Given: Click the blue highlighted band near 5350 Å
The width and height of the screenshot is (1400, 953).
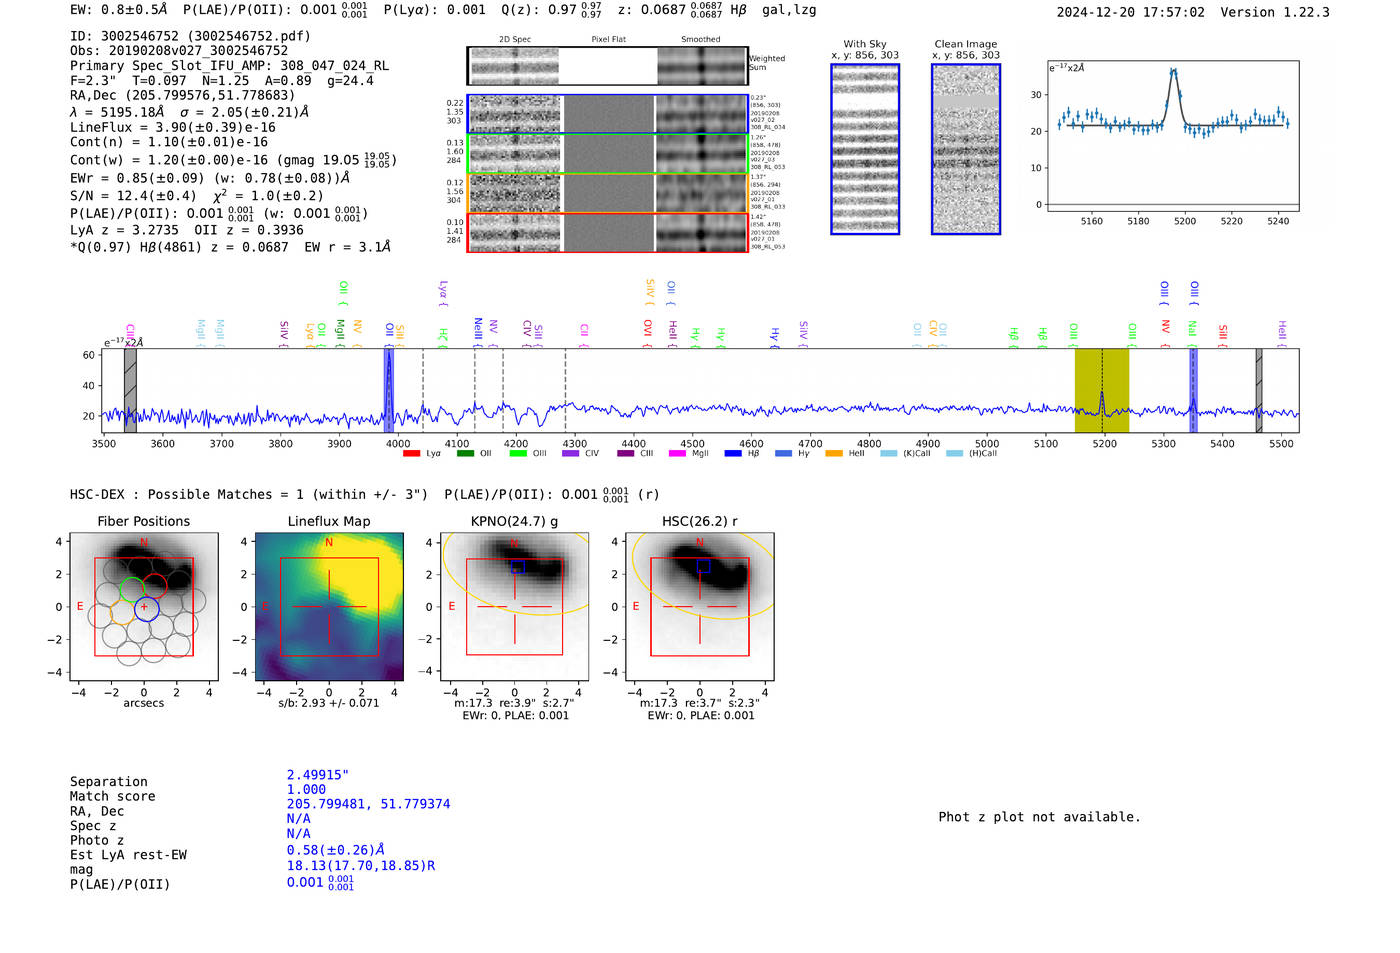Looking at the screenshot, I should coord(1193,391).
